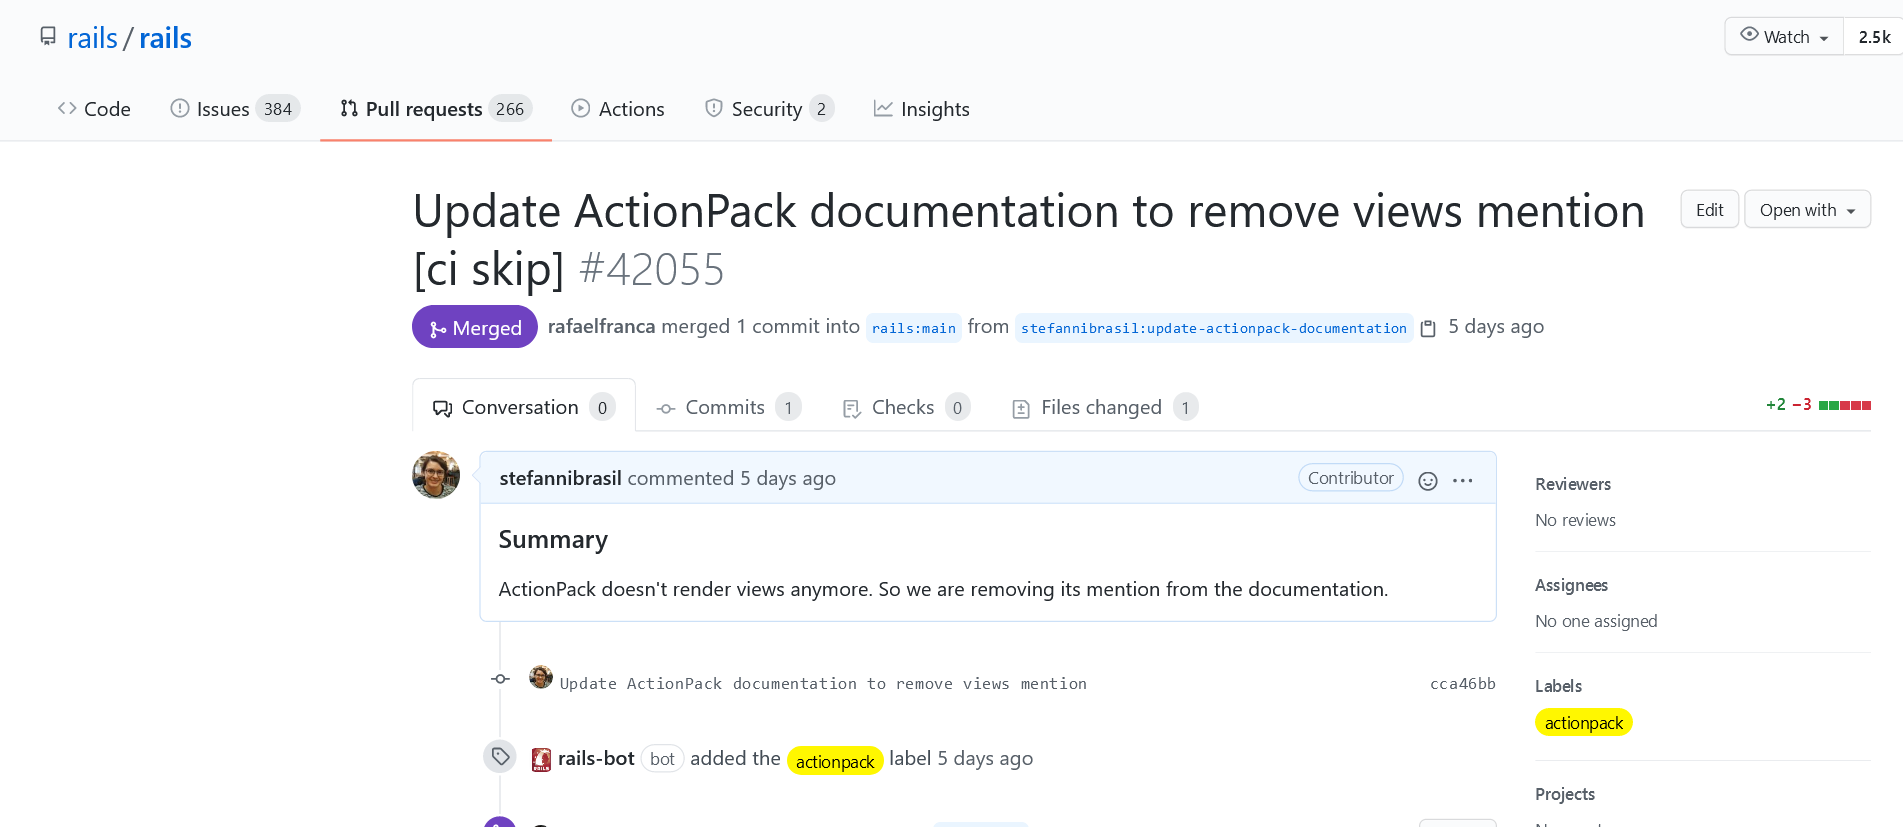The height and width of the screenshot is (827, 1903).
Task: Click the comment's 5 days ago timestamp
Action: coord(788,478)
